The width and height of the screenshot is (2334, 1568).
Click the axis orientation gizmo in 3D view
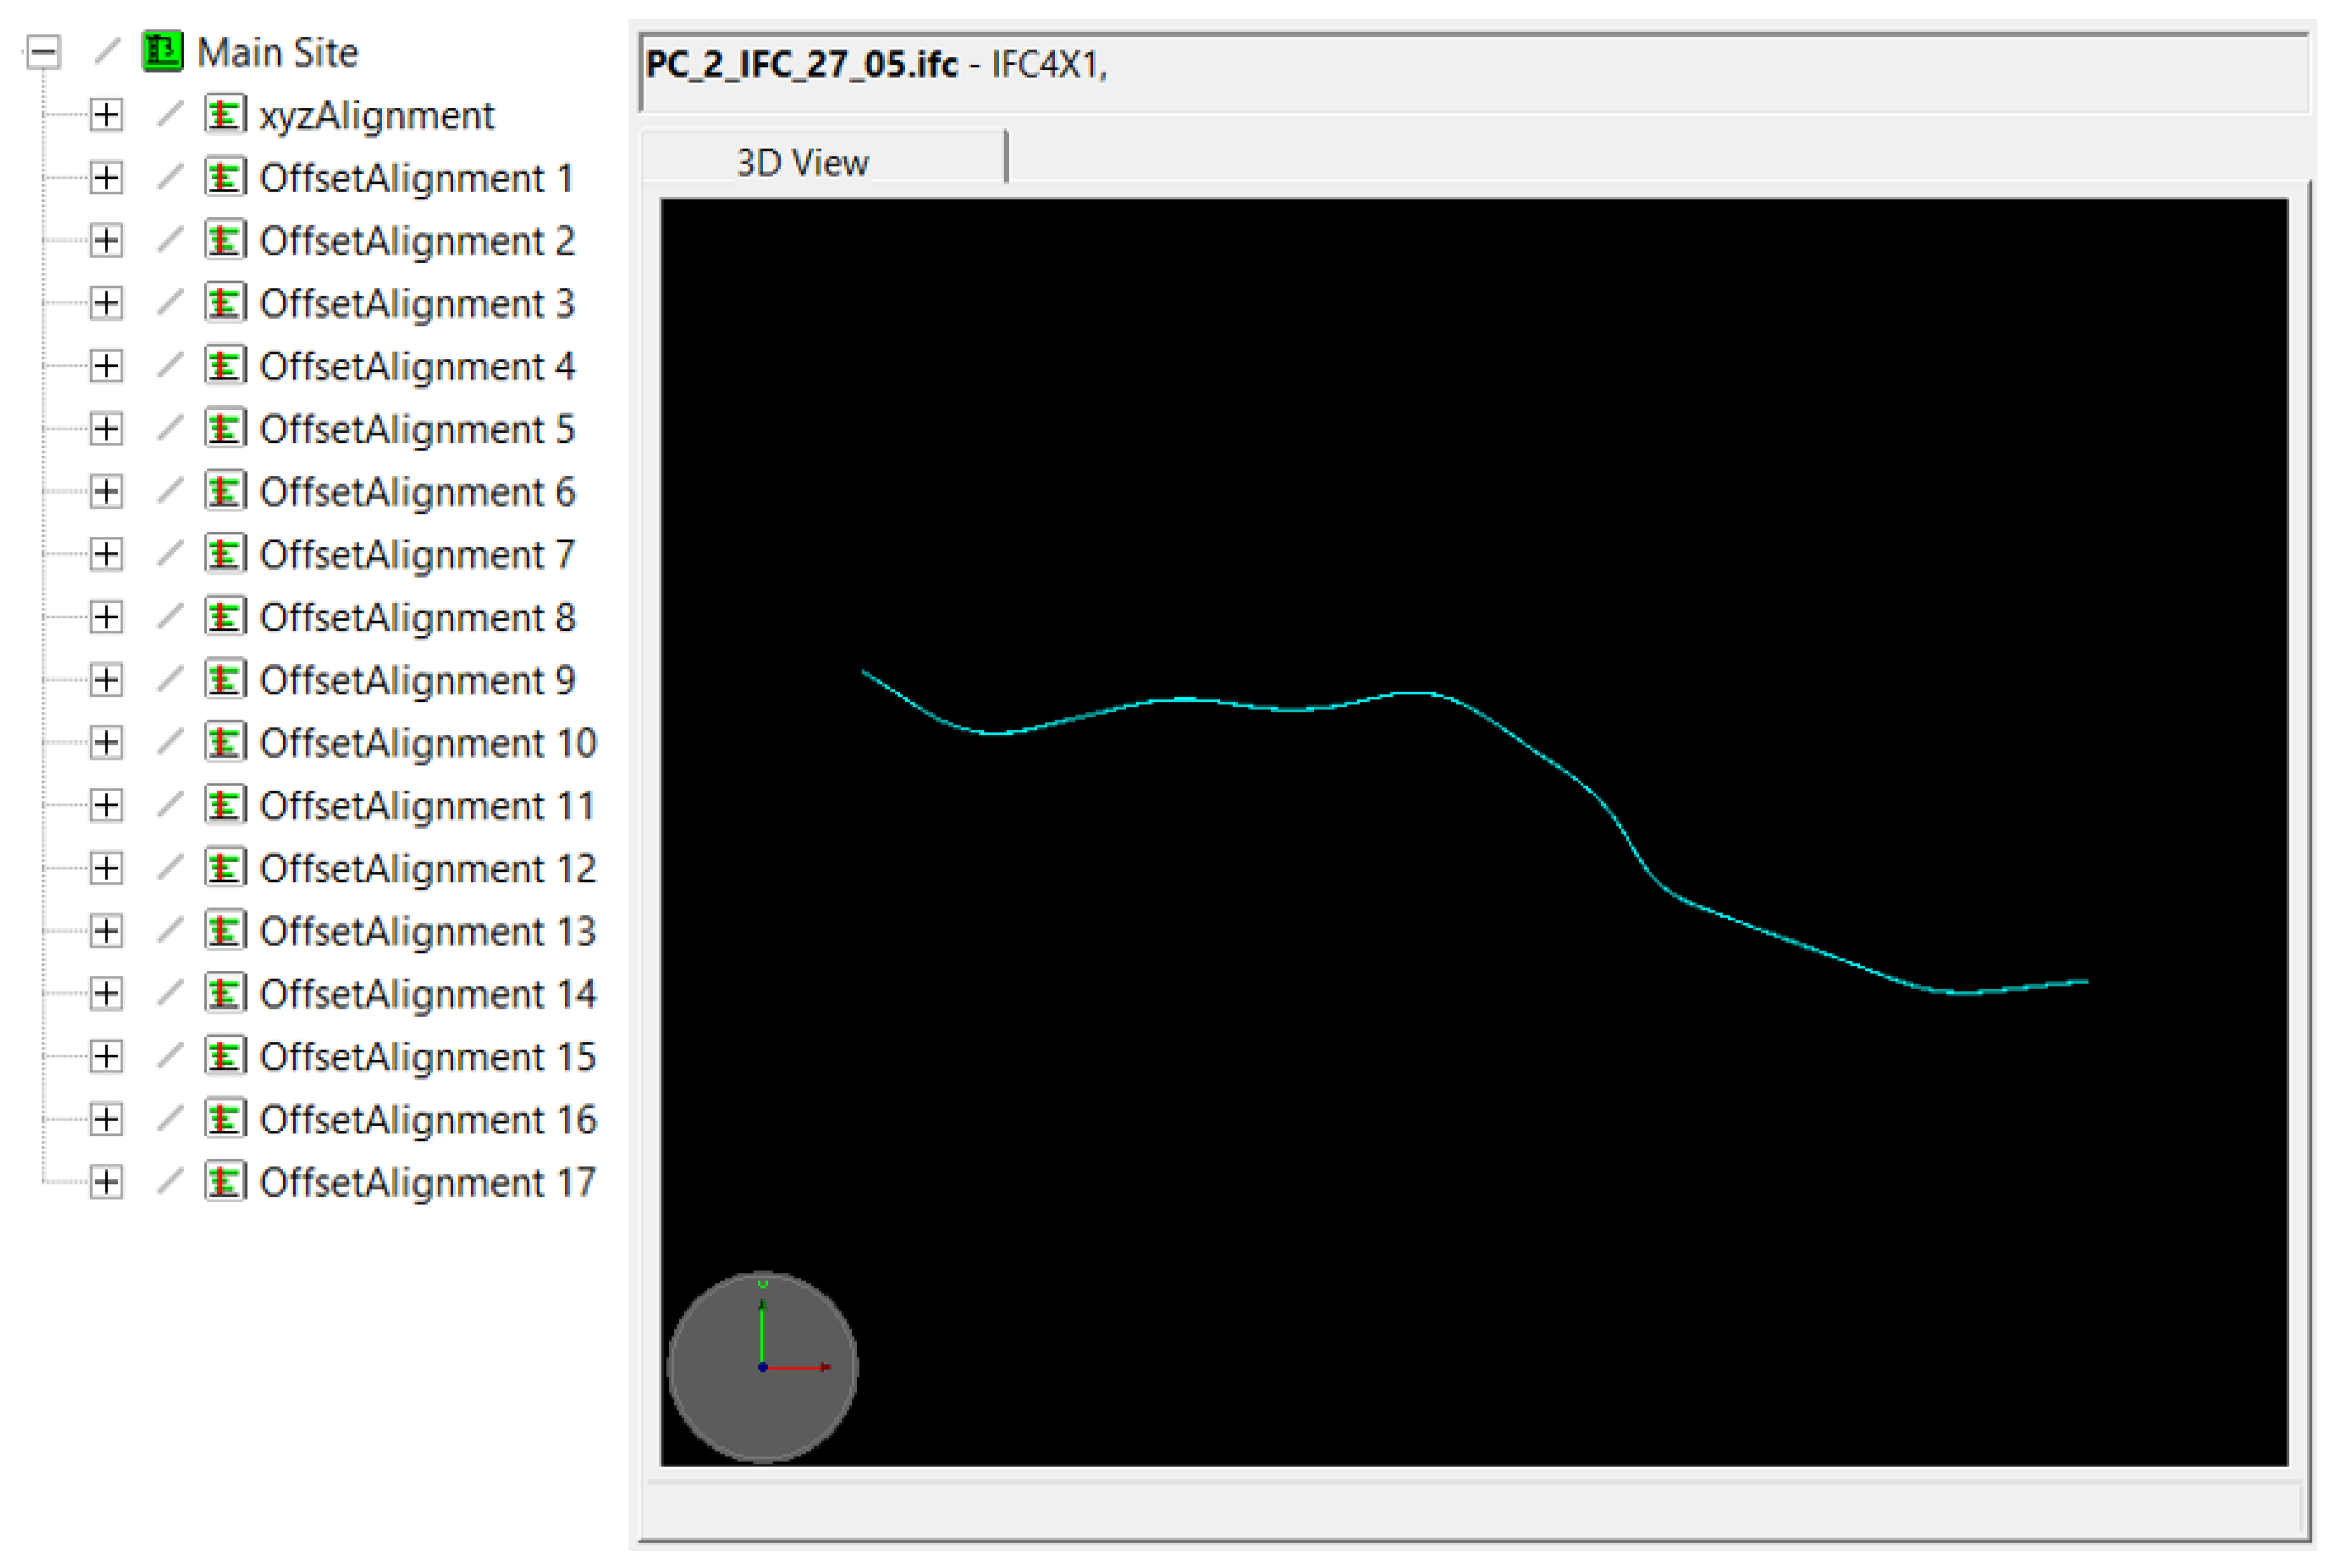[x=762, y=1367]
